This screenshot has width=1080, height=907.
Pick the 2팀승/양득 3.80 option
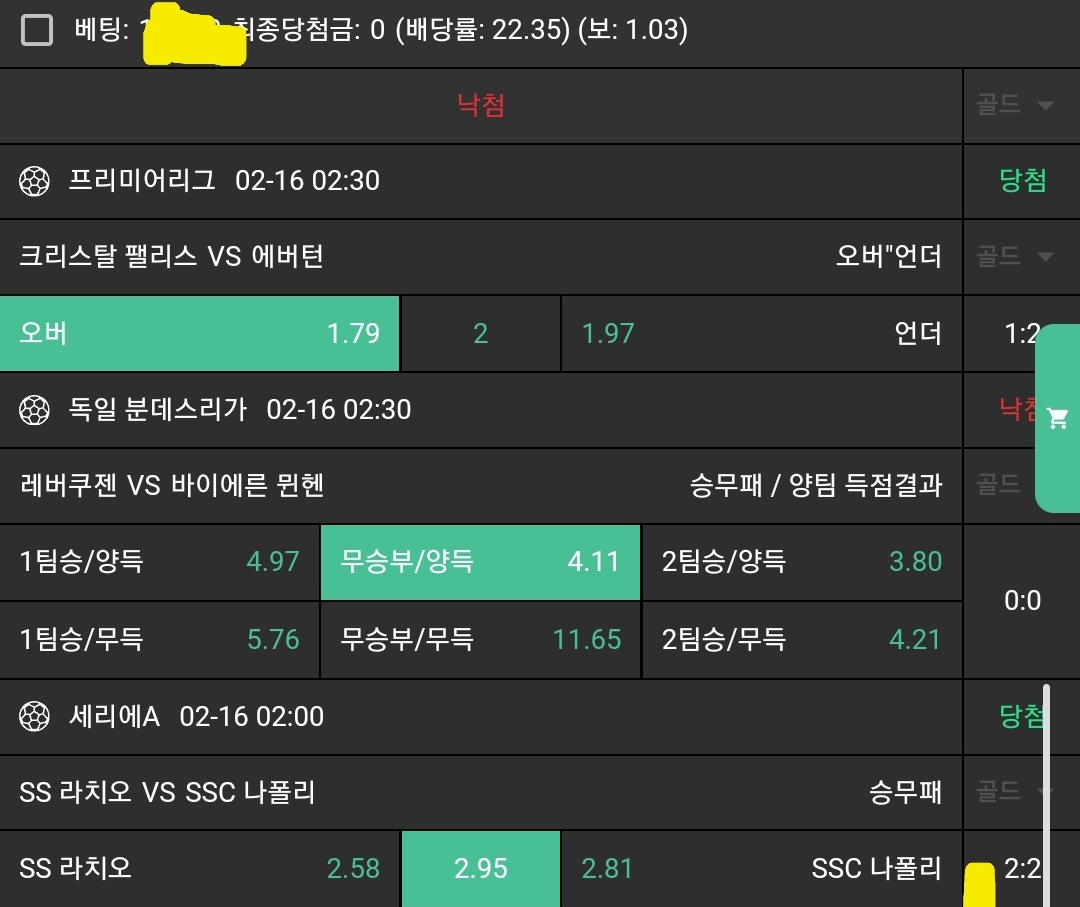(802, 562)
